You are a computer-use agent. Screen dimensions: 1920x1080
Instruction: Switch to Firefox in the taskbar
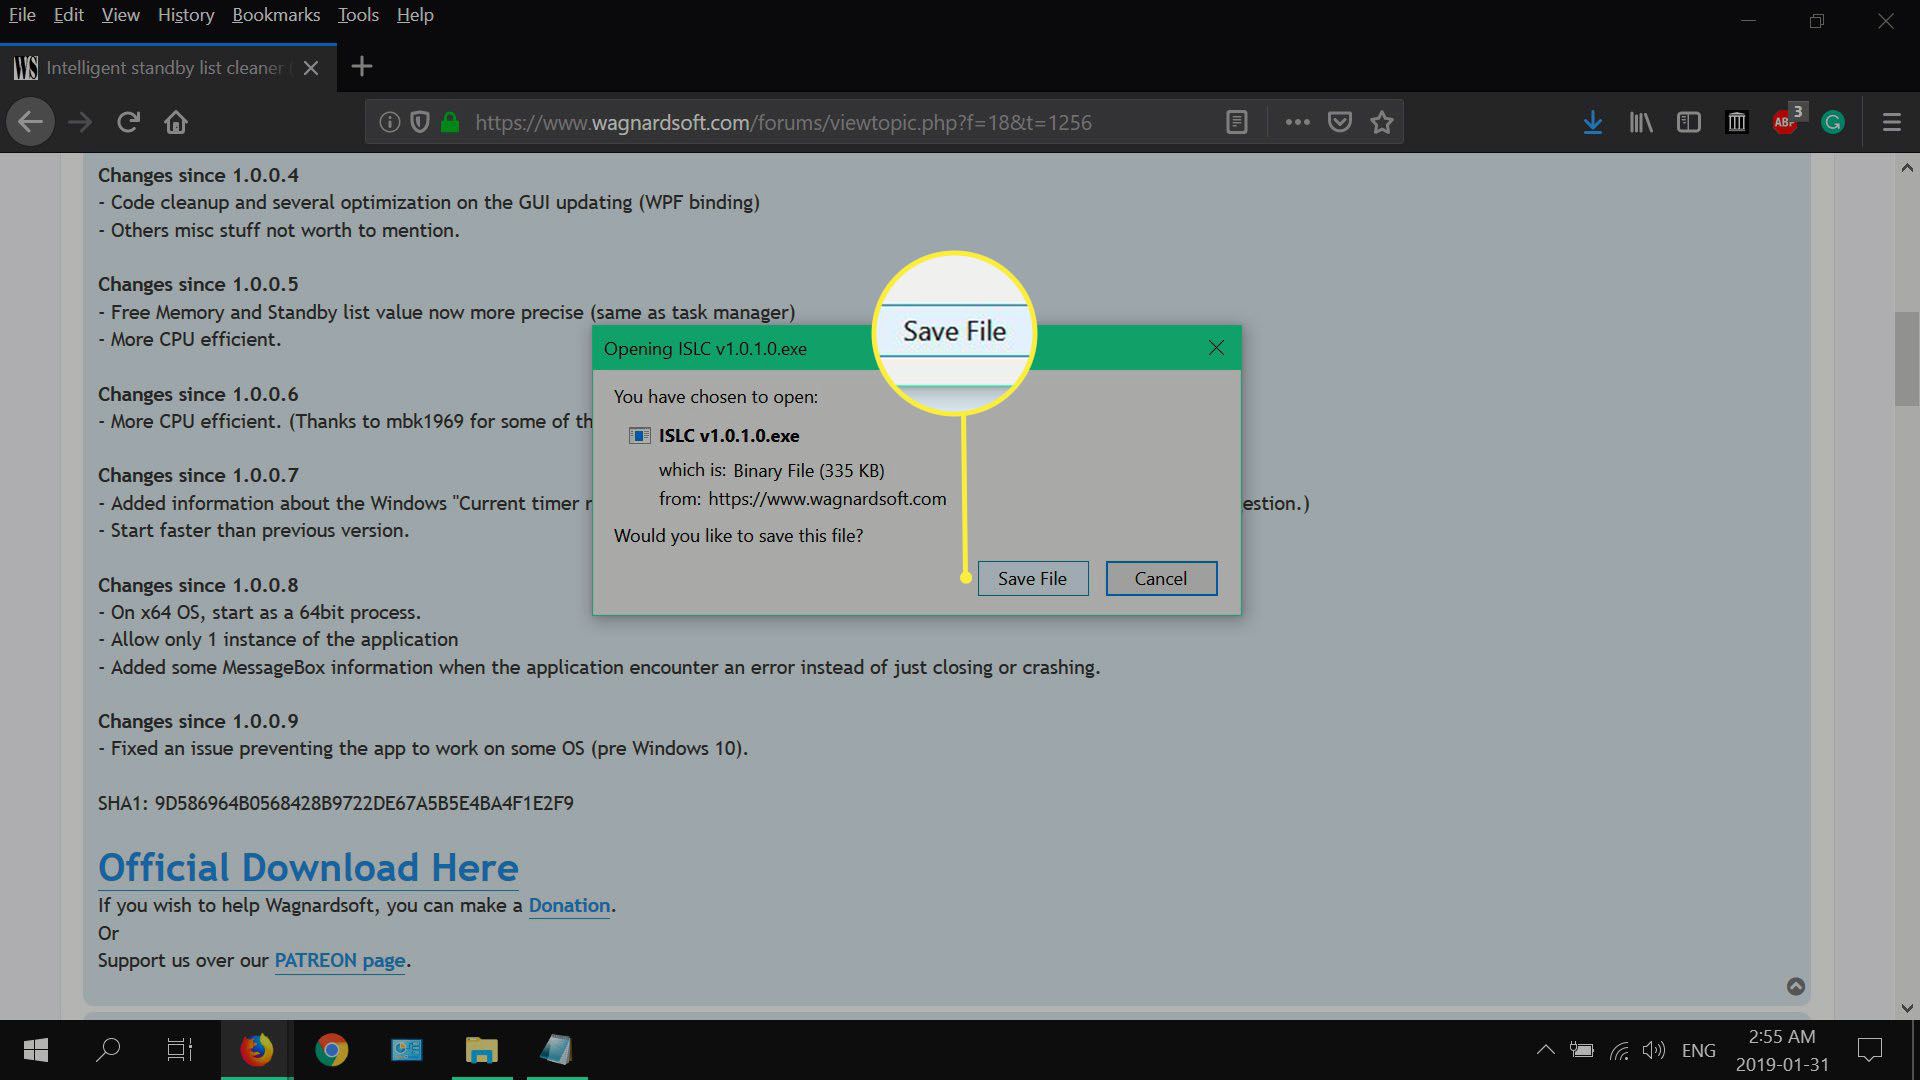coord(256,1050)
